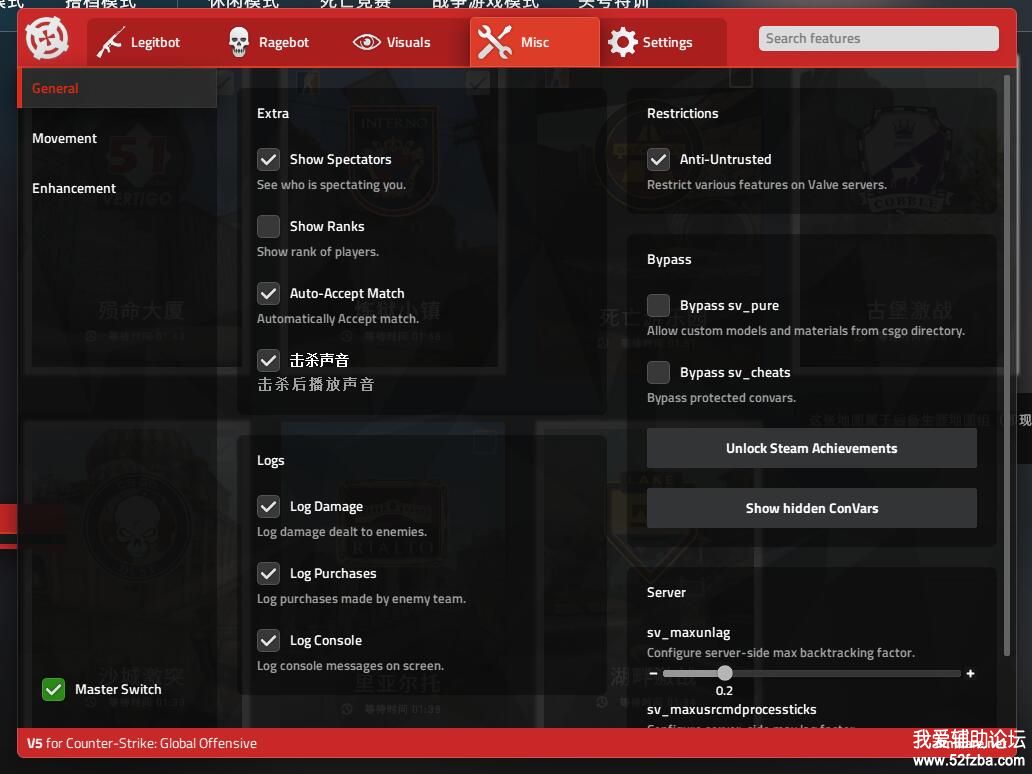This screenshot has width=1032, height=774.
Task: Enable the Bypass sv_cheats checkbox
Action: coord(658,373)
